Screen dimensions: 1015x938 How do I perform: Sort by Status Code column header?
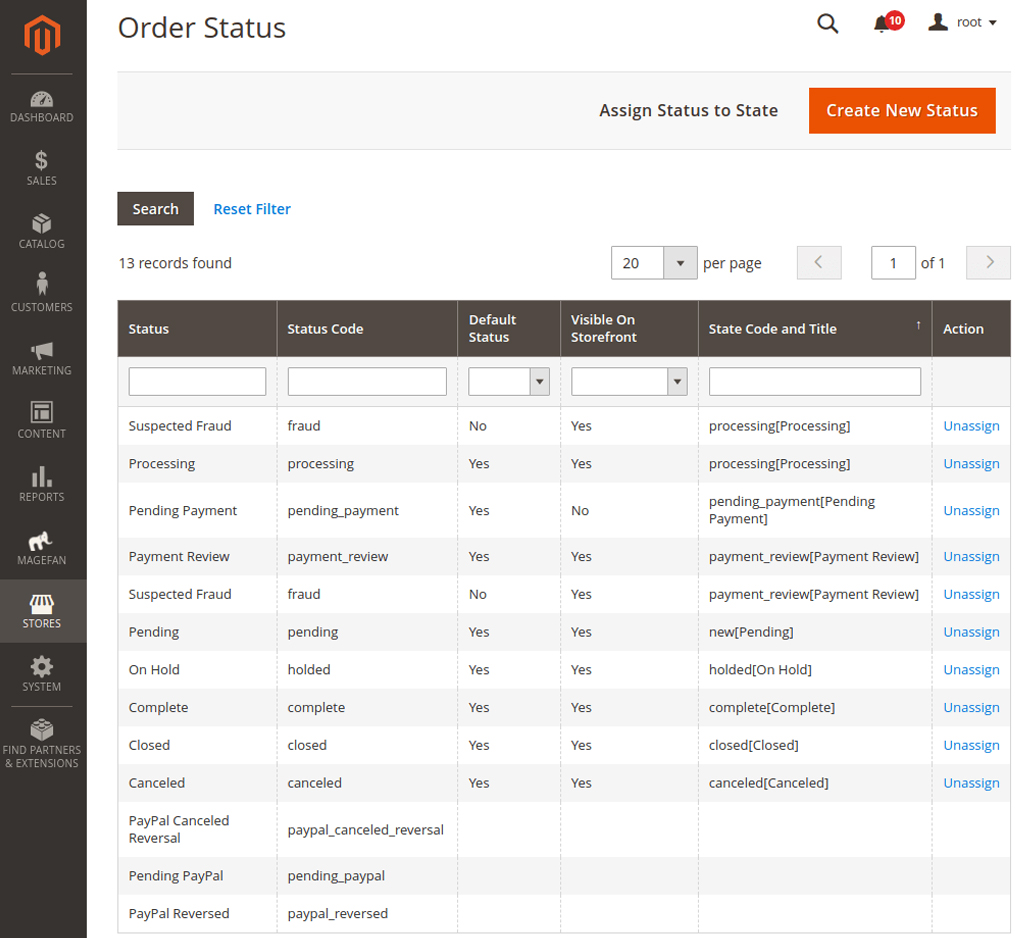pos(367,329)
